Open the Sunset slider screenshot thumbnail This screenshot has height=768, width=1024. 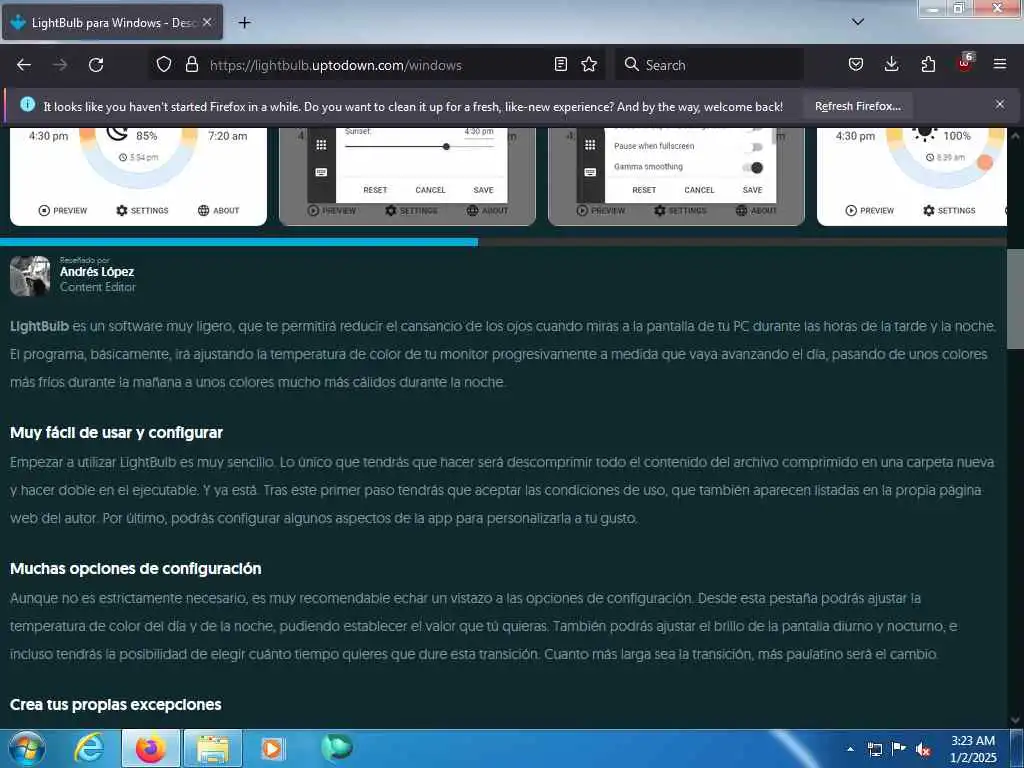[408, 176]
